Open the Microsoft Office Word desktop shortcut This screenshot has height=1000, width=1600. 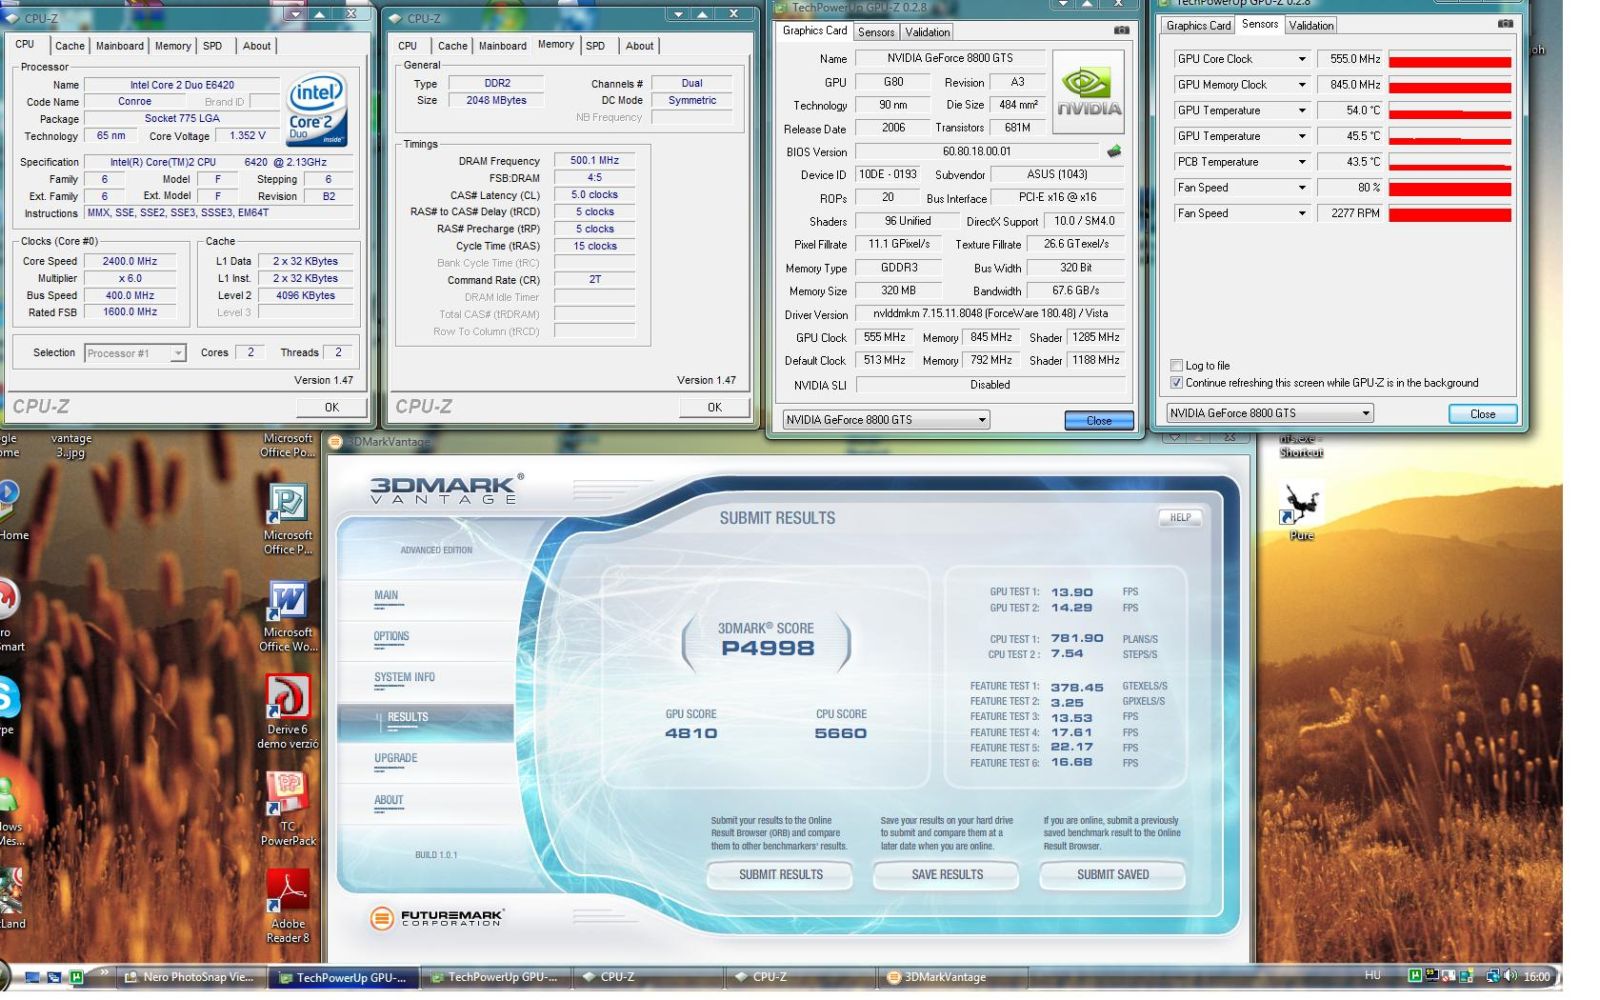pyautogui.click(x=288, y=616)
